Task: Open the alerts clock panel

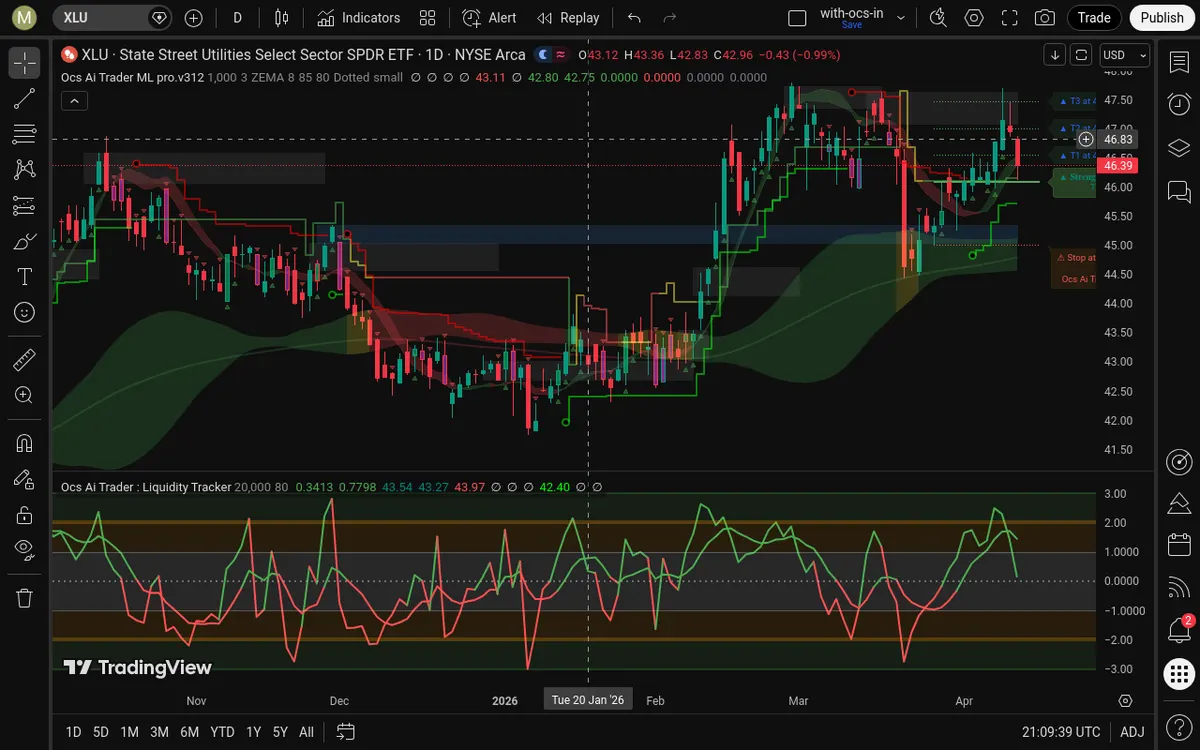Action: coord(1179,104)
